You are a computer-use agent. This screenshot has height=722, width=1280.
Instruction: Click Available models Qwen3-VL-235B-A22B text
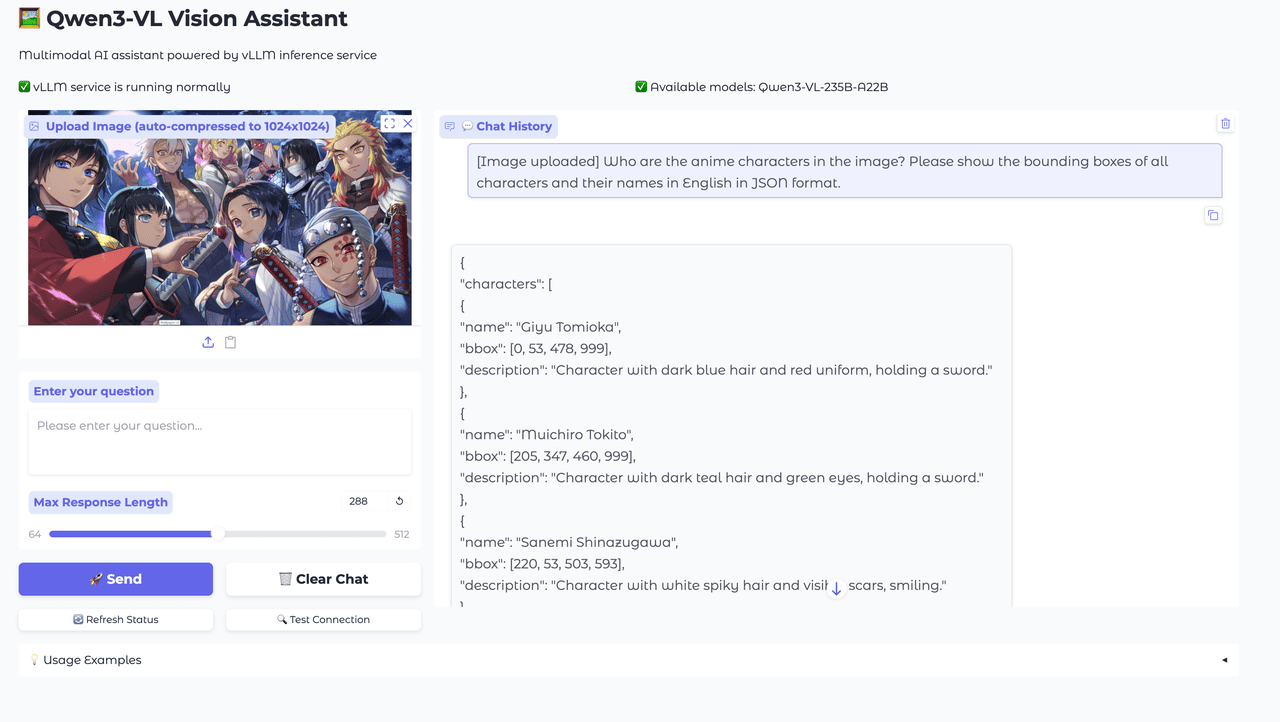[762, 87]
